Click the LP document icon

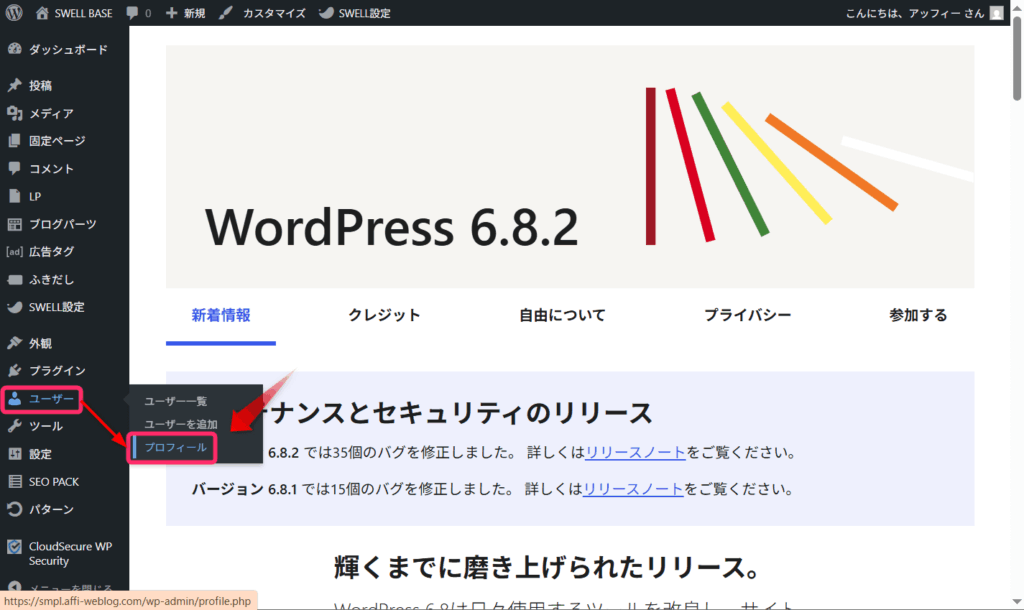[x=14, y=196]
